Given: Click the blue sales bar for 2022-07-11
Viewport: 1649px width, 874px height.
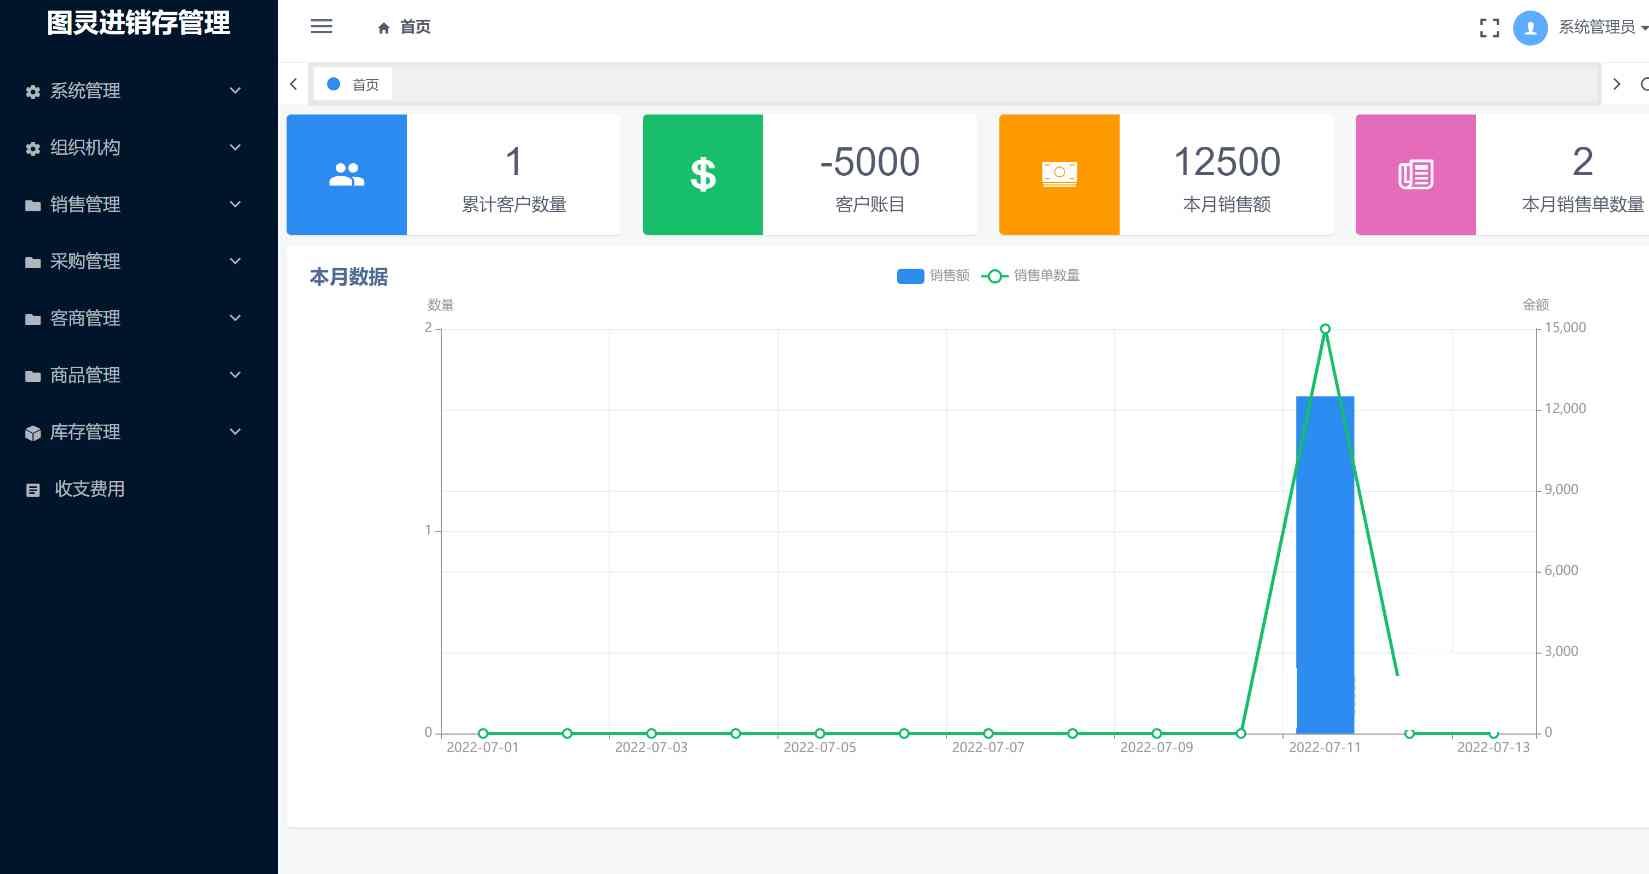Looking at the screenshot, I should [1325, 560].
